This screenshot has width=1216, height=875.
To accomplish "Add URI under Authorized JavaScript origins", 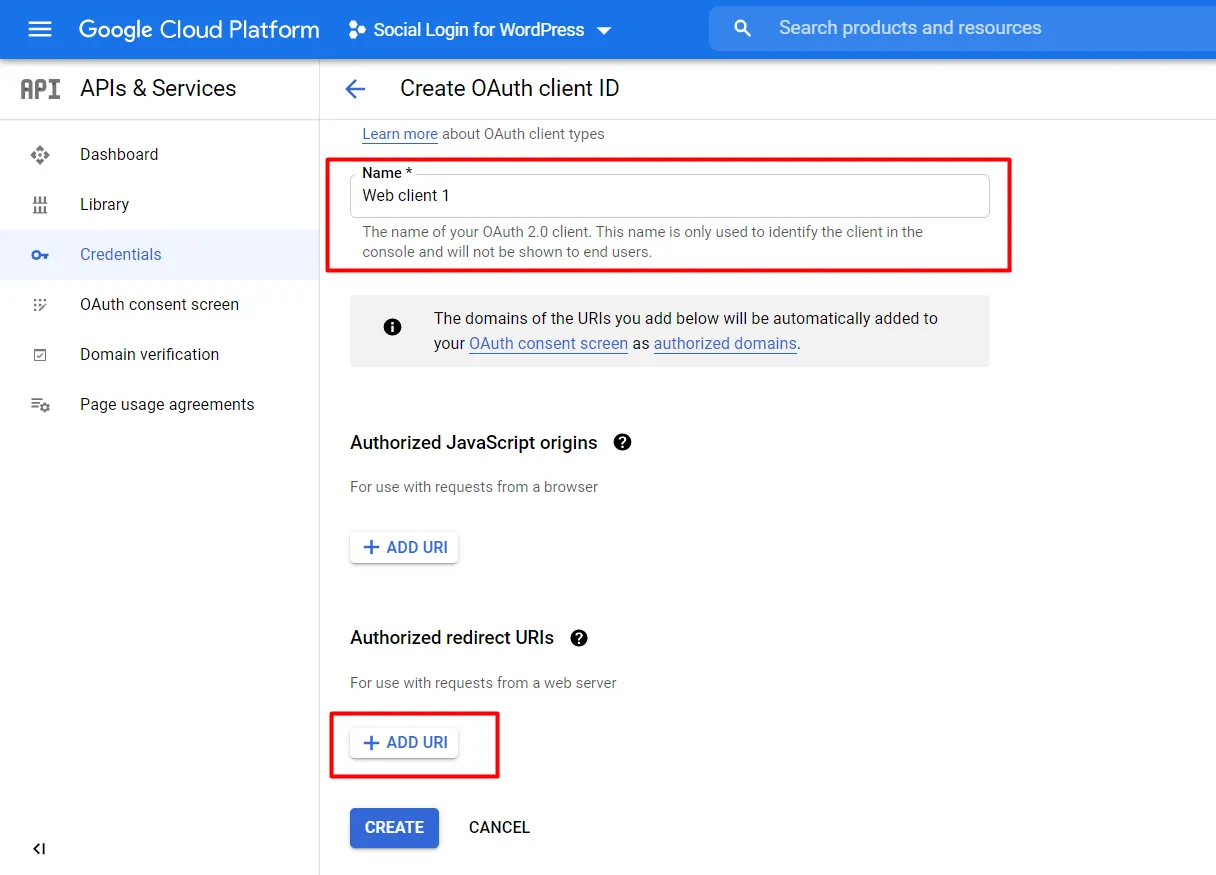I will tap(404, 547).
